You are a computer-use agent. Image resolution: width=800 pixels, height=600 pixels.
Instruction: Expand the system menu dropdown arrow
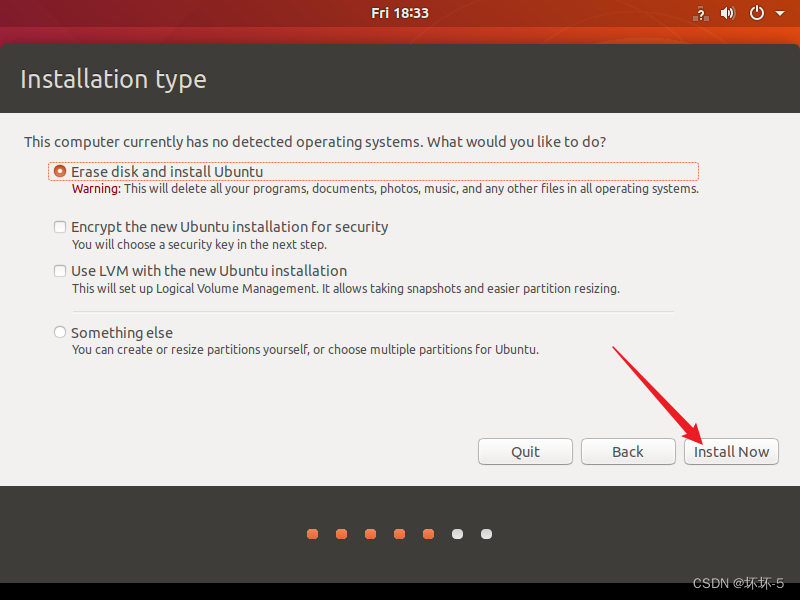point(780,13)
